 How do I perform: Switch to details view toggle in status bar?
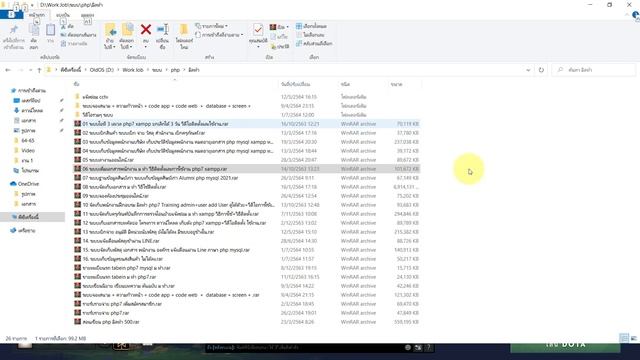624,338
